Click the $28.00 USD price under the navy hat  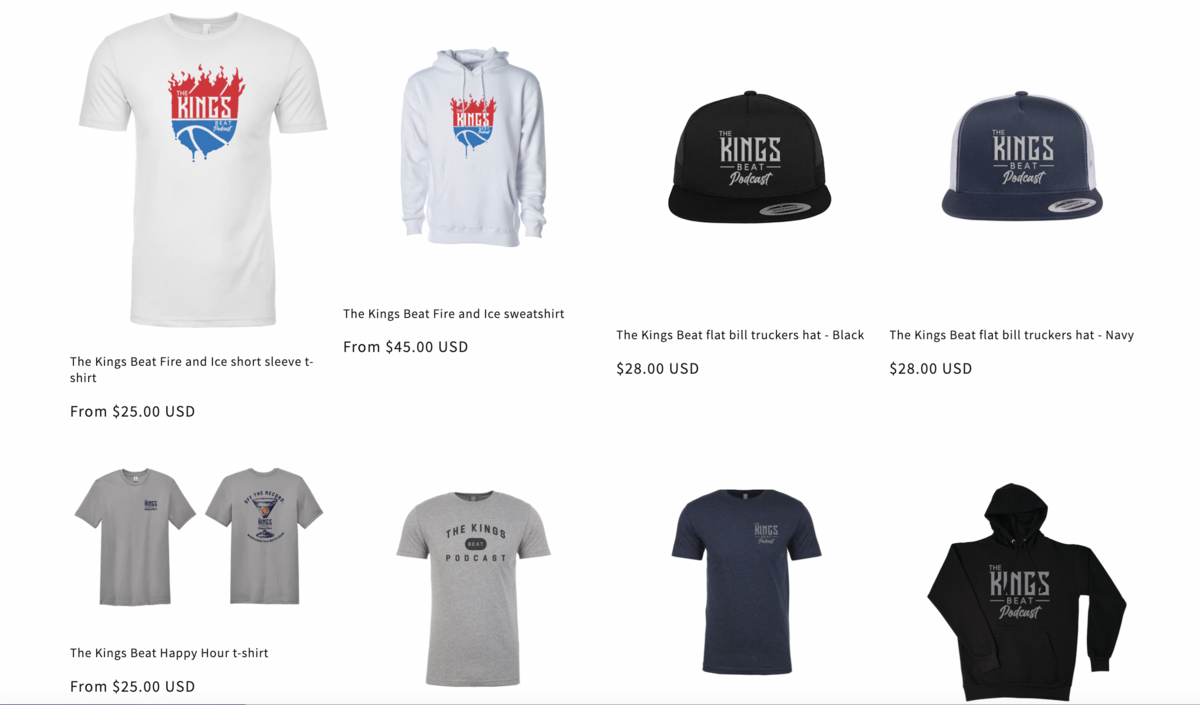point(930,368)
